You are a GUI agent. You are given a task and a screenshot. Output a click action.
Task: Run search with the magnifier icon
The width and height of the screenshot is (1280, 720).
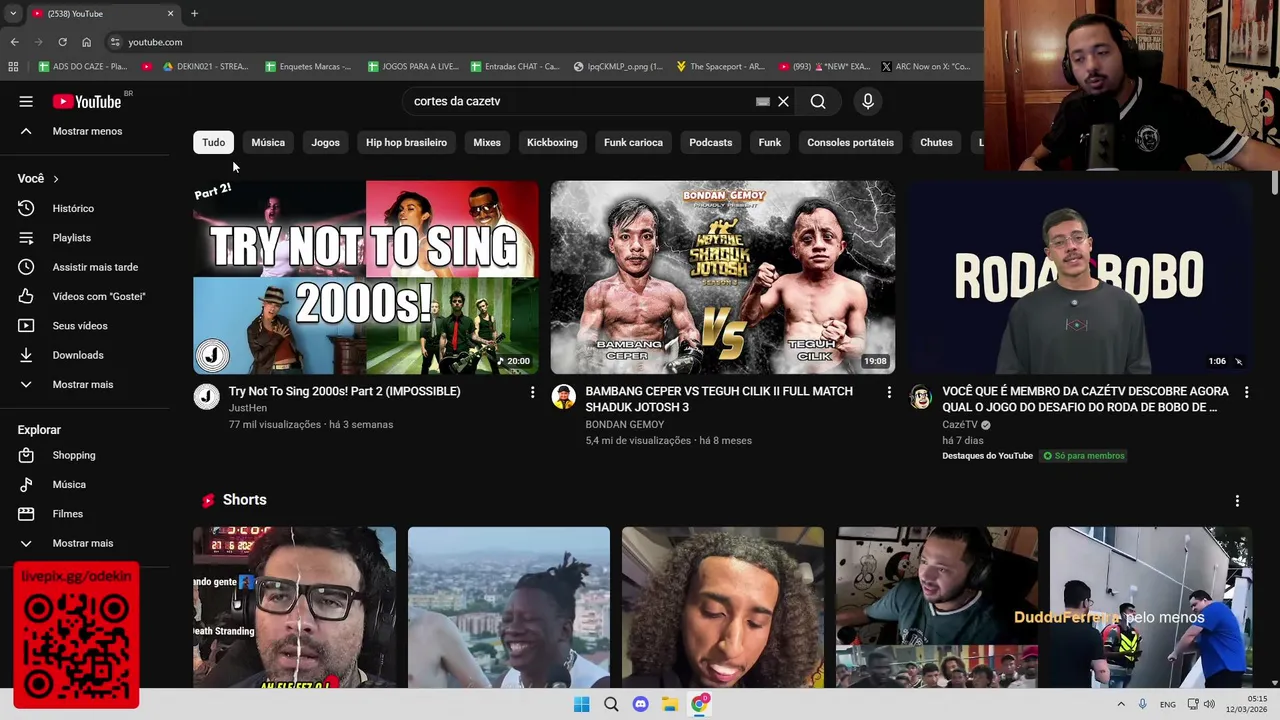click(818, 101)
